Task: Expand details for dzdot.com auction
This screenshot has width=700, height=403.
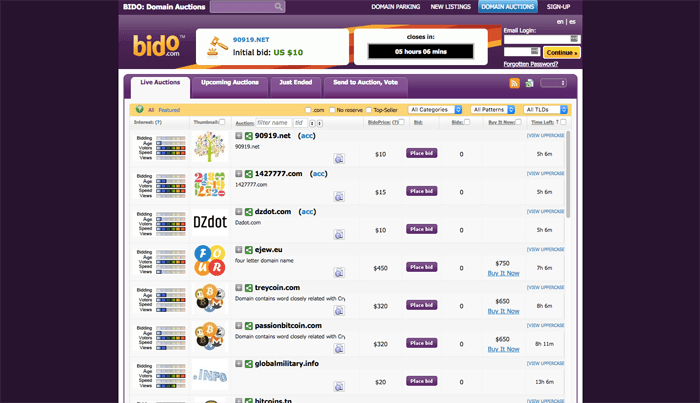Action: (239, 212)
